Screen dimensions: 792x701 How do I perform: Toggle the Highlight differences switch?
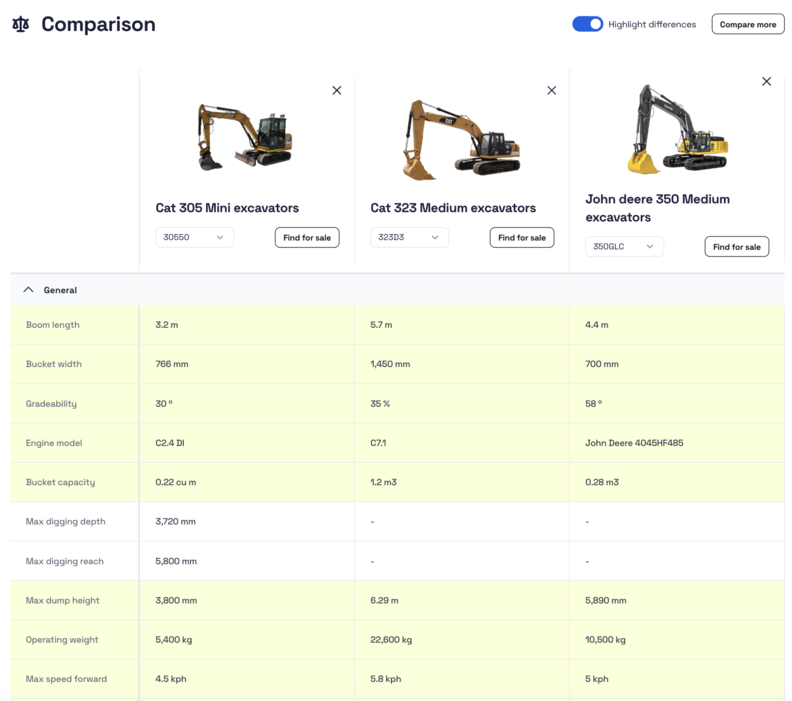tap(587, 24)
